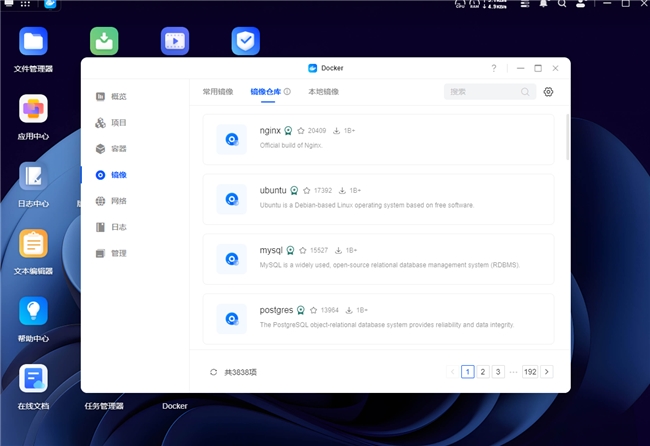The width and height of the screenshot is (650, 446).
Task: Click the refresh icon beside 共3838项
Action: [213, 372]
